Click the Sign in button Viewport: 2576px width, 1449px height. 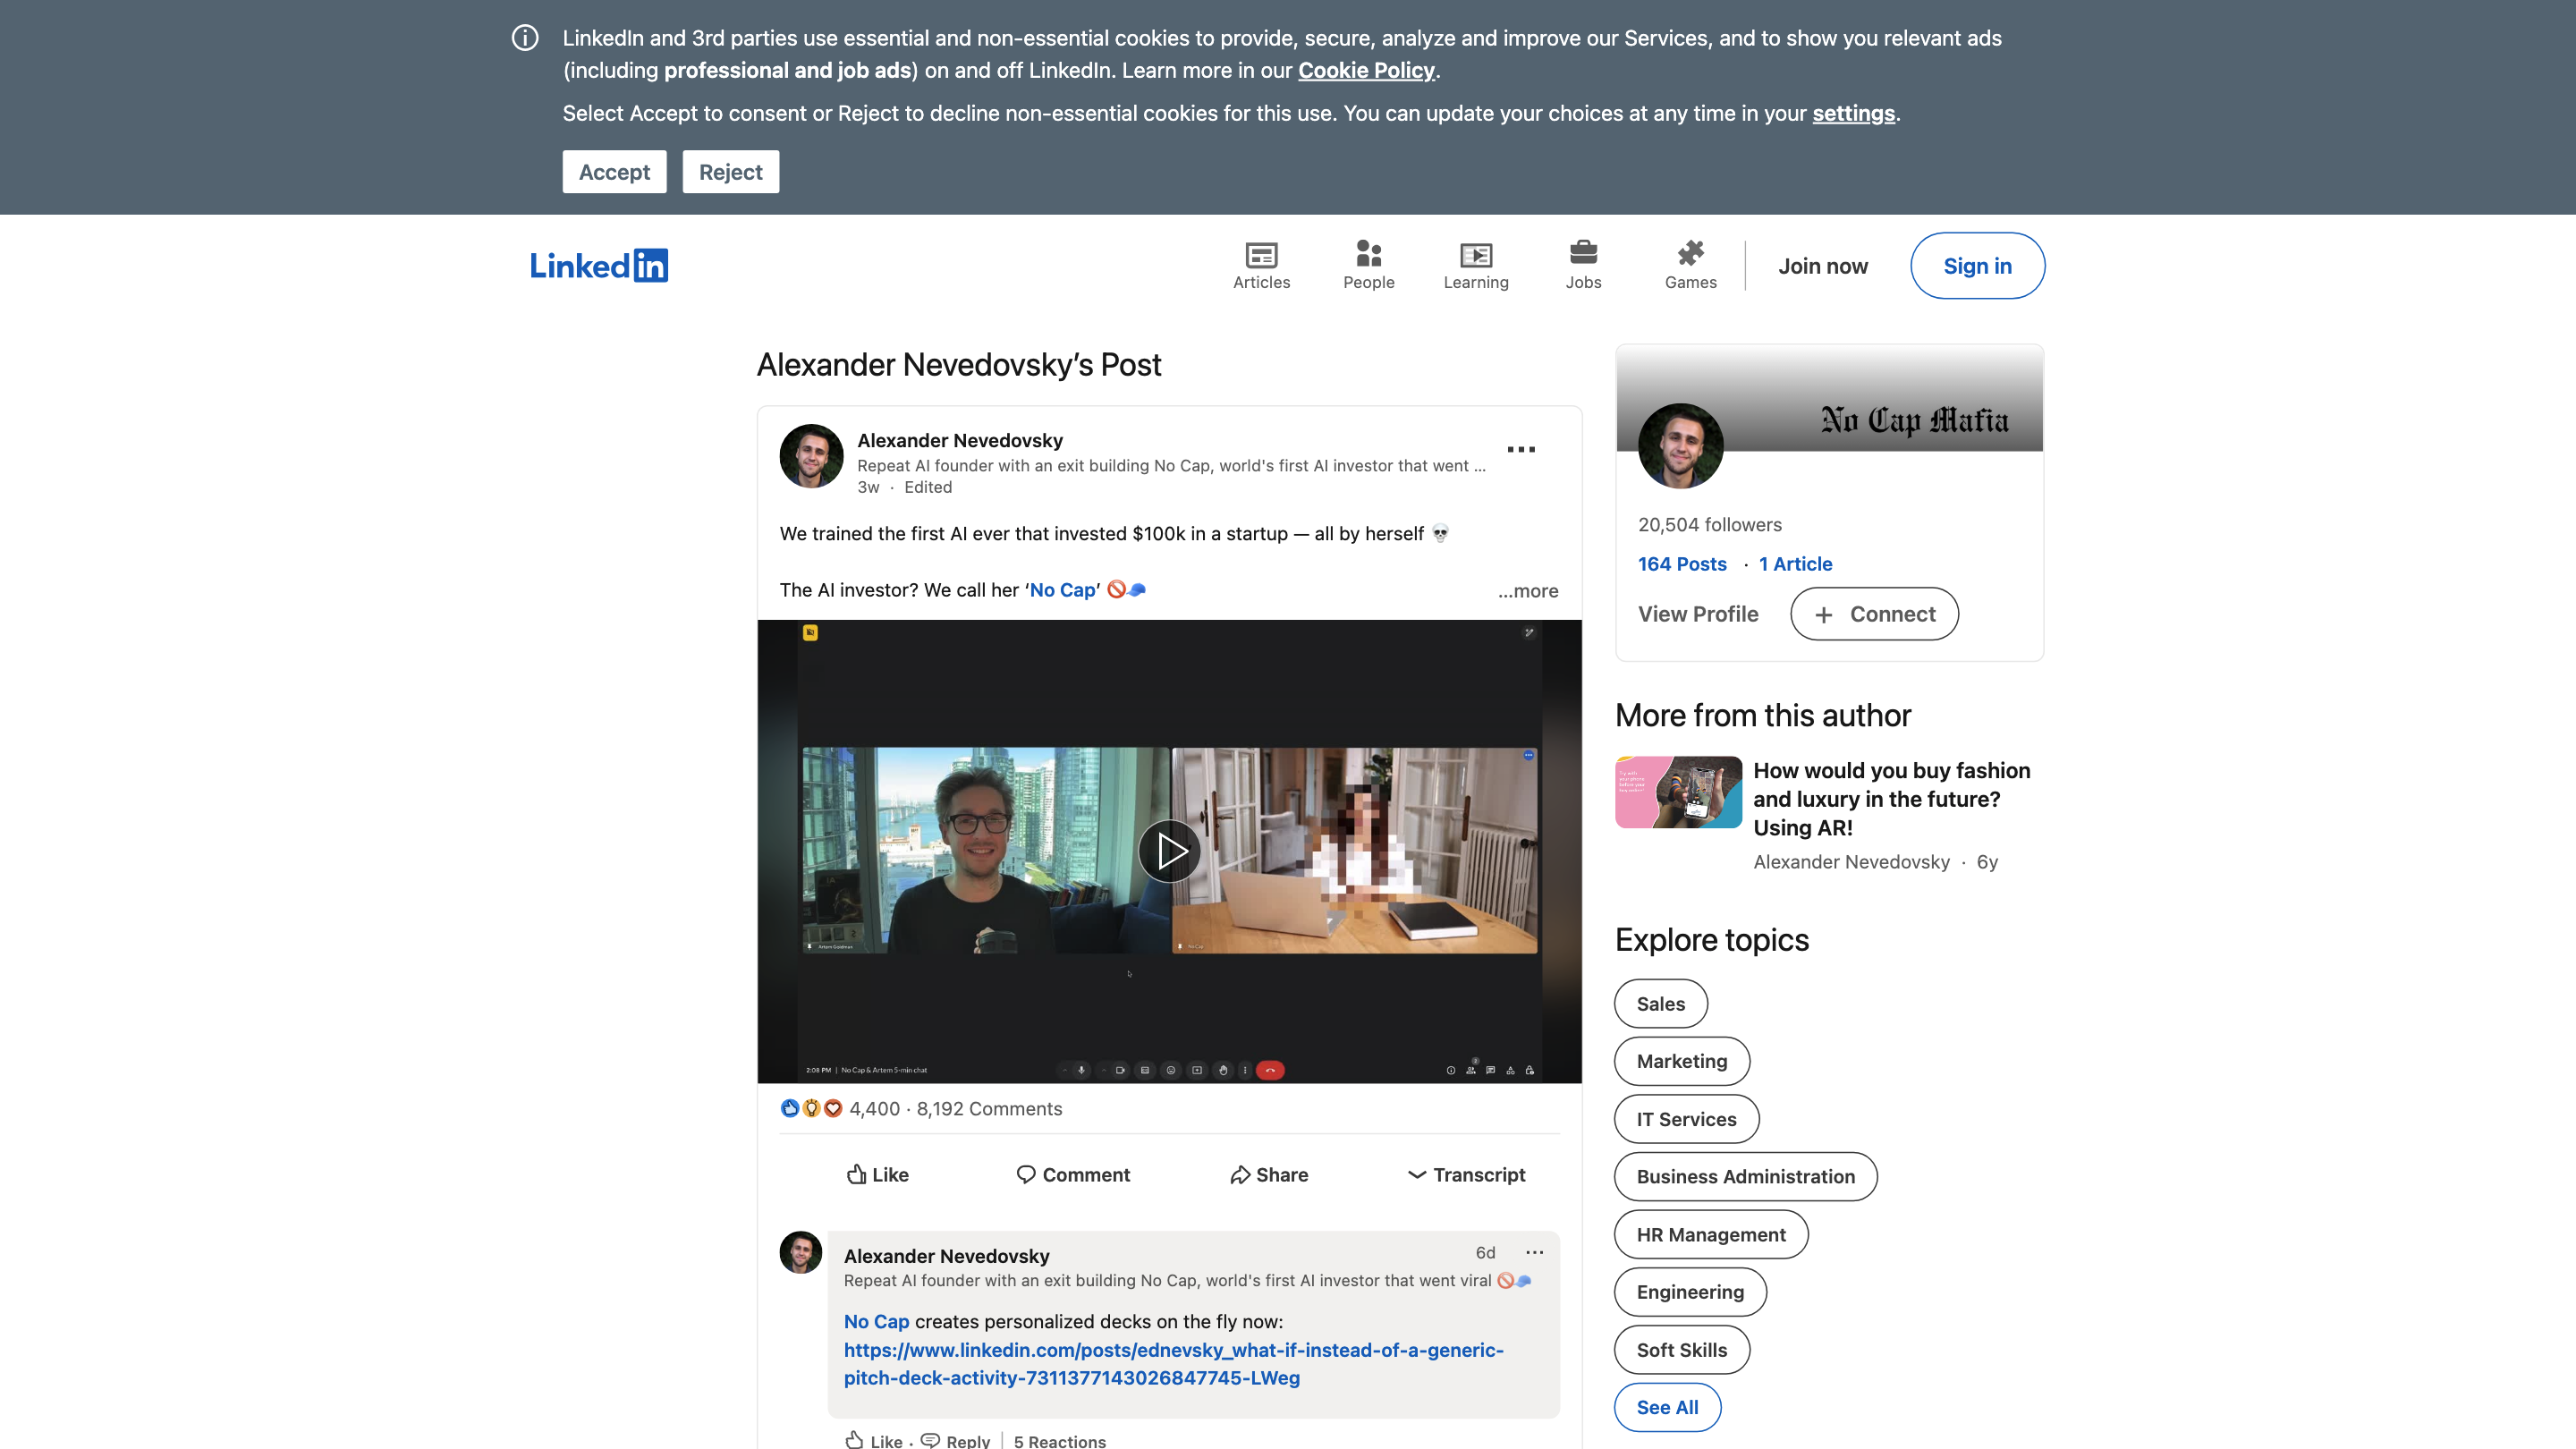(x=1976, y=266)
